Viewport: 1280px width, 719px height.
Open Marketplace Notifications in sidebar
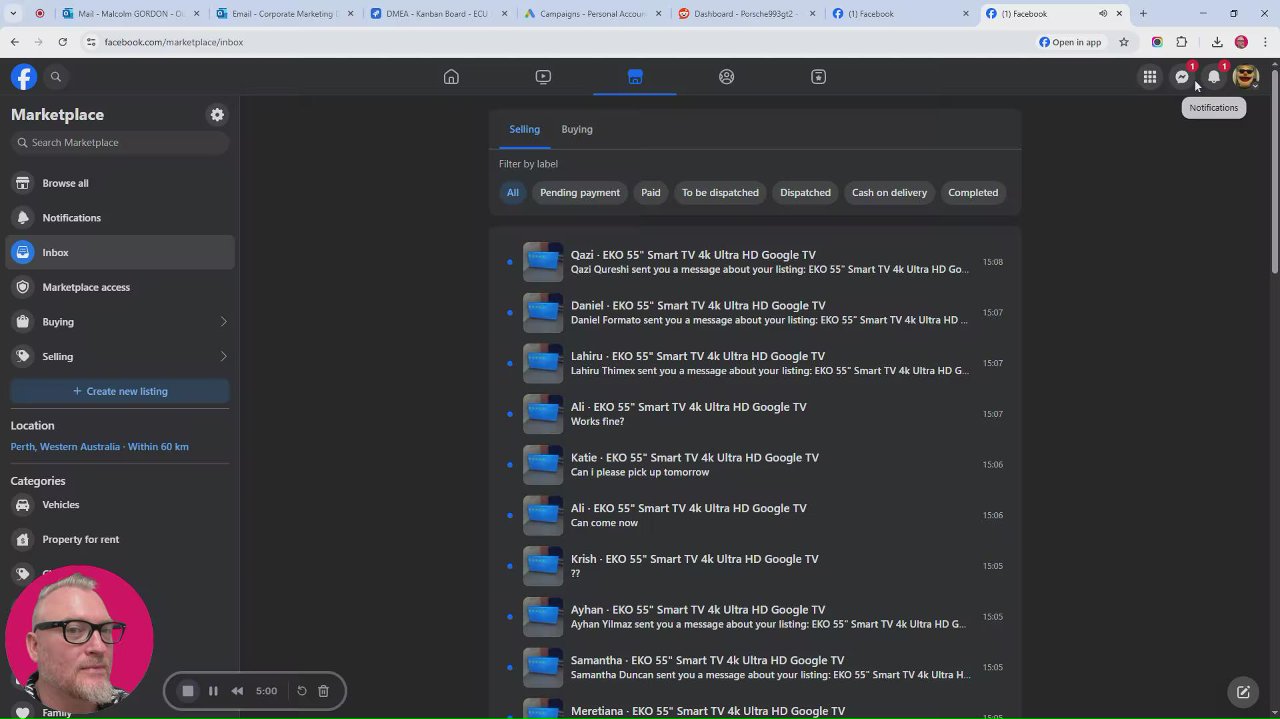(120, 218)
